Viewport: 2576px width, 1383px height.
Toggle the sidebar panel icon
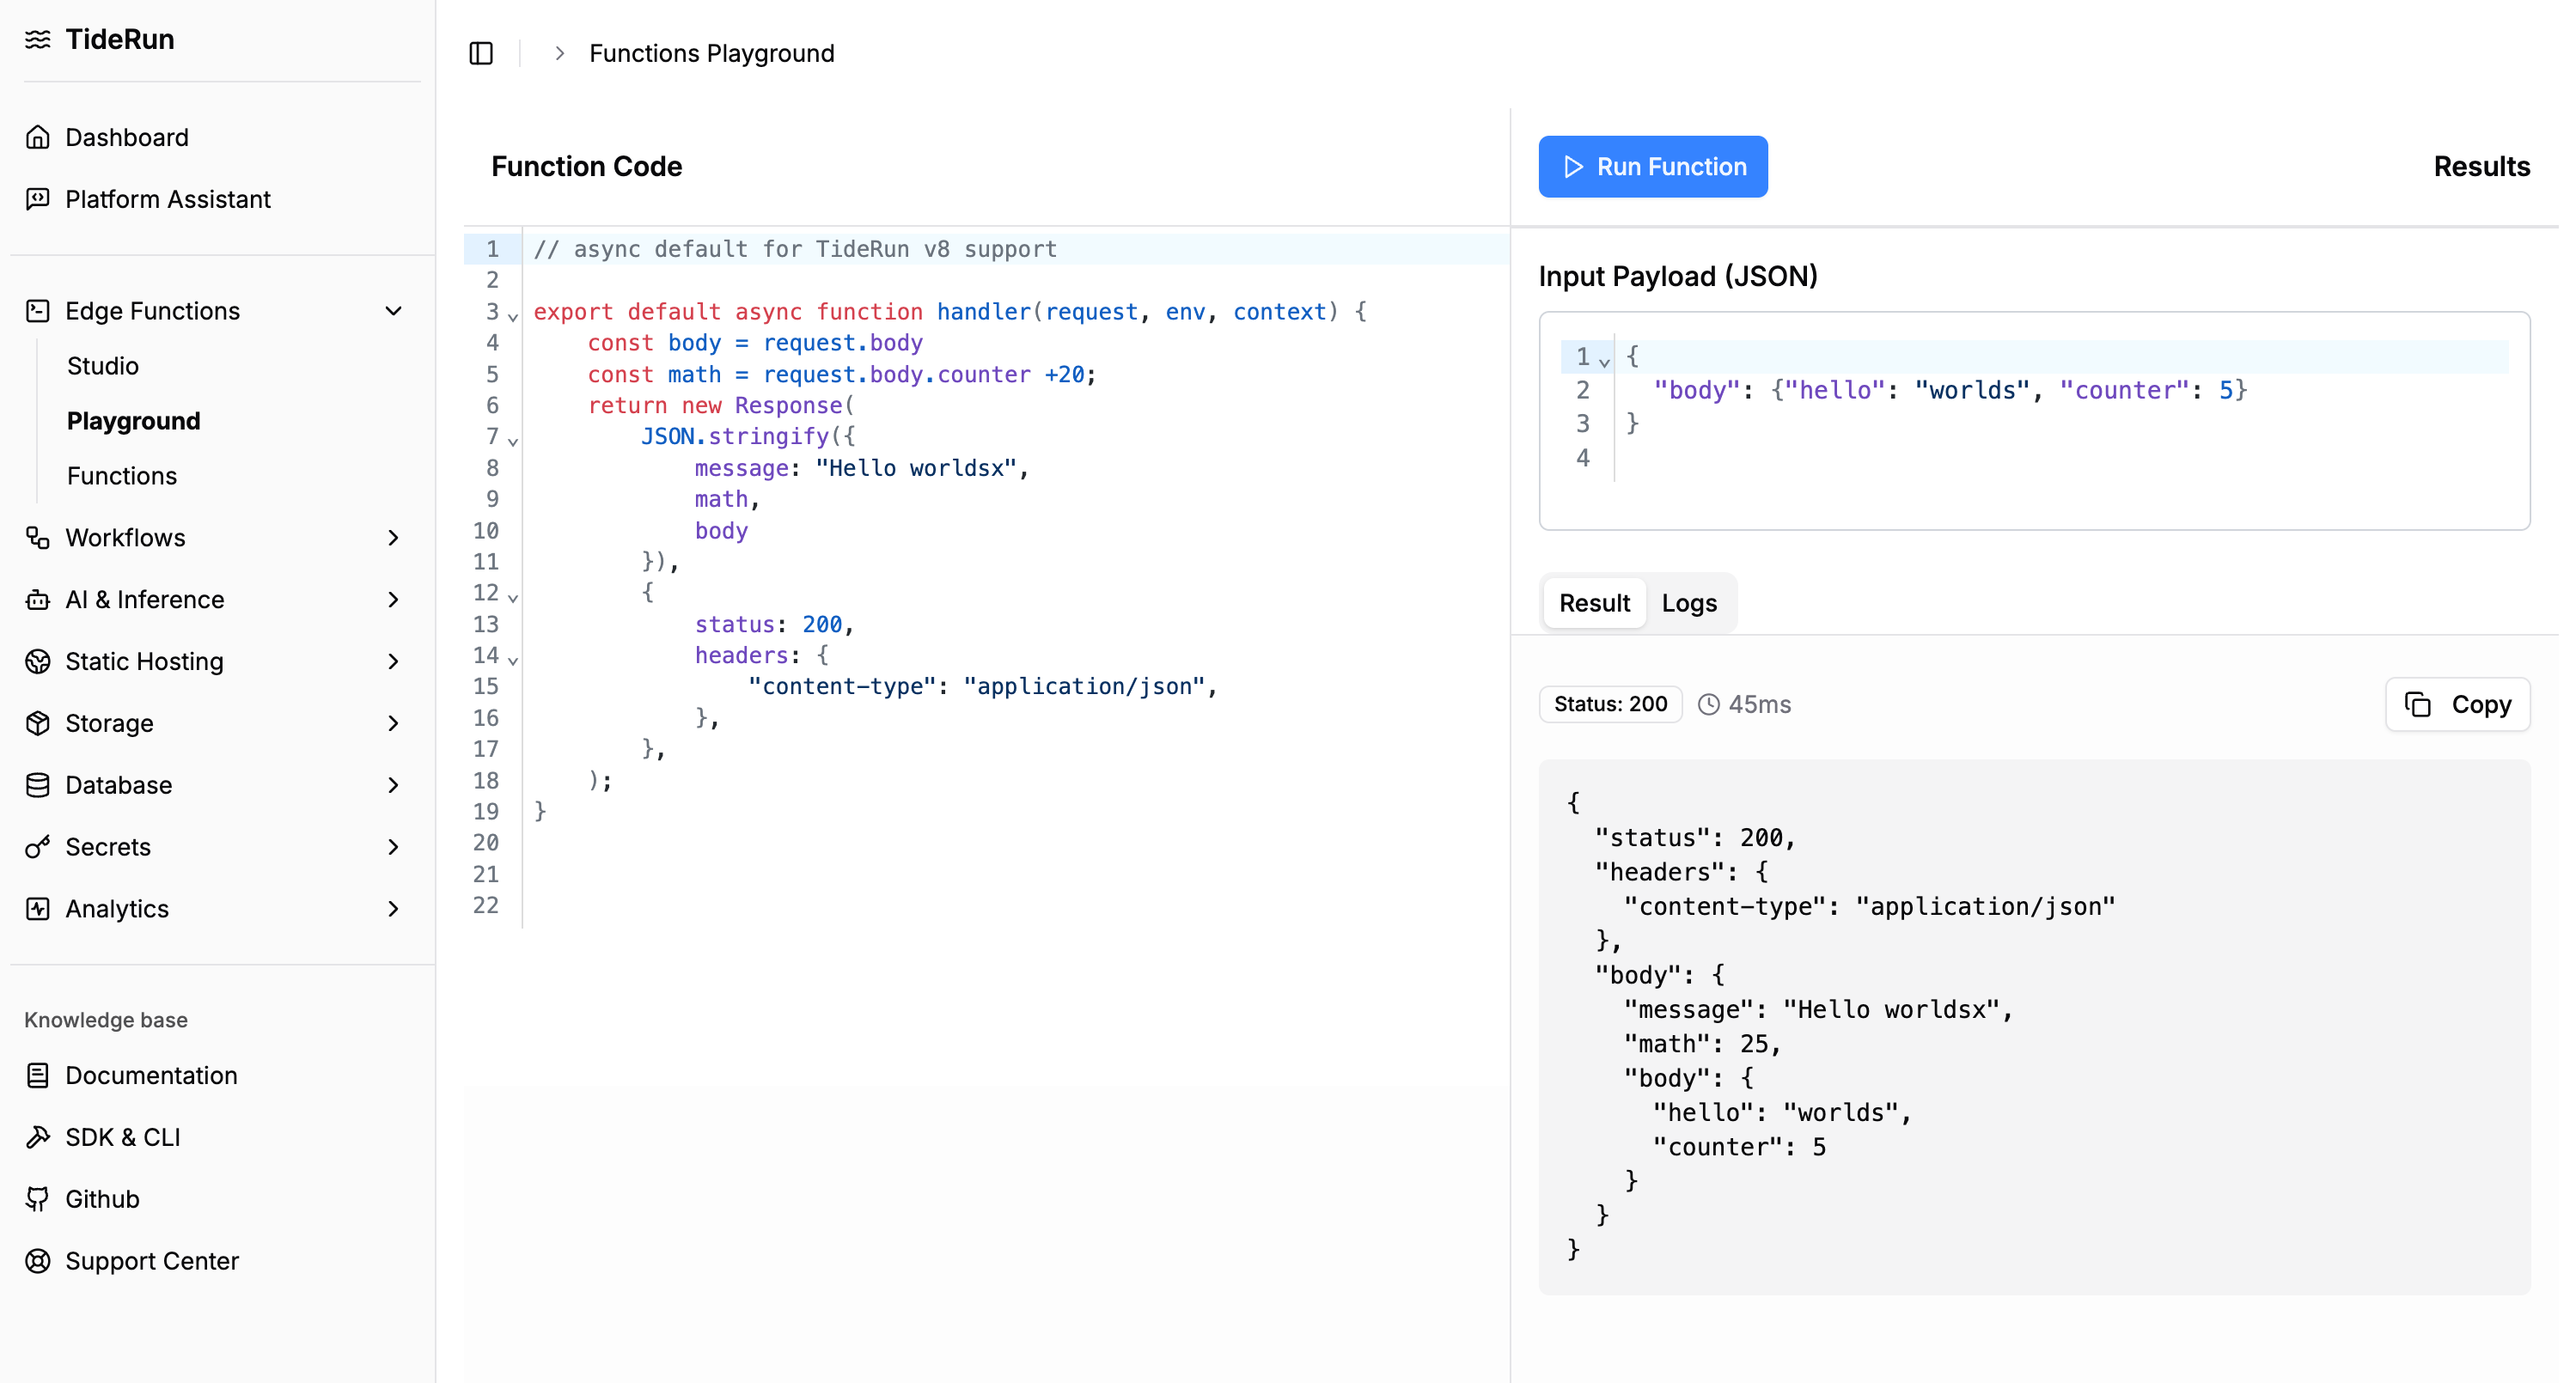481,53
